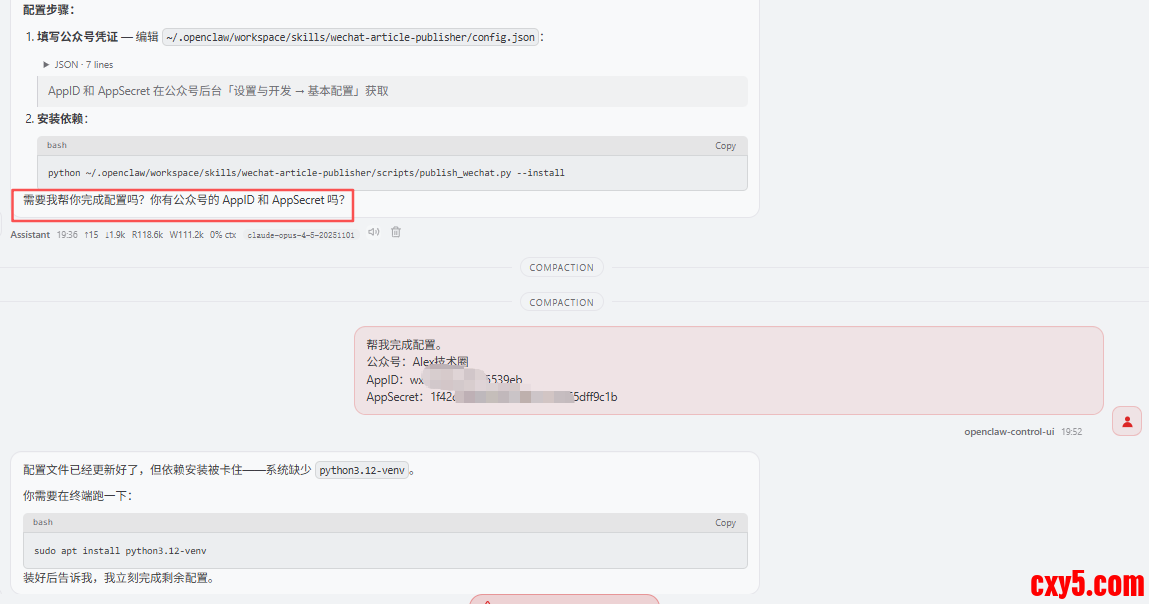Copy the publish_wechat.py install command
This screenshot has height=604, width=1149.
(725, 146)
